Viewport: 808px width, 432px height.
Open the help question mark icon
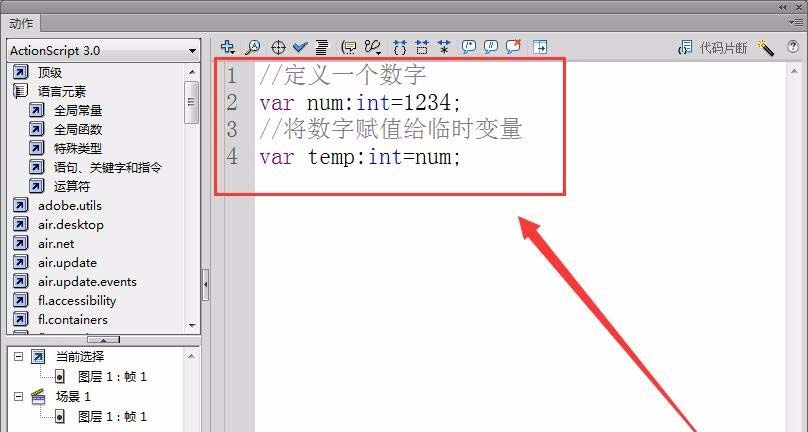click(793, 47)
